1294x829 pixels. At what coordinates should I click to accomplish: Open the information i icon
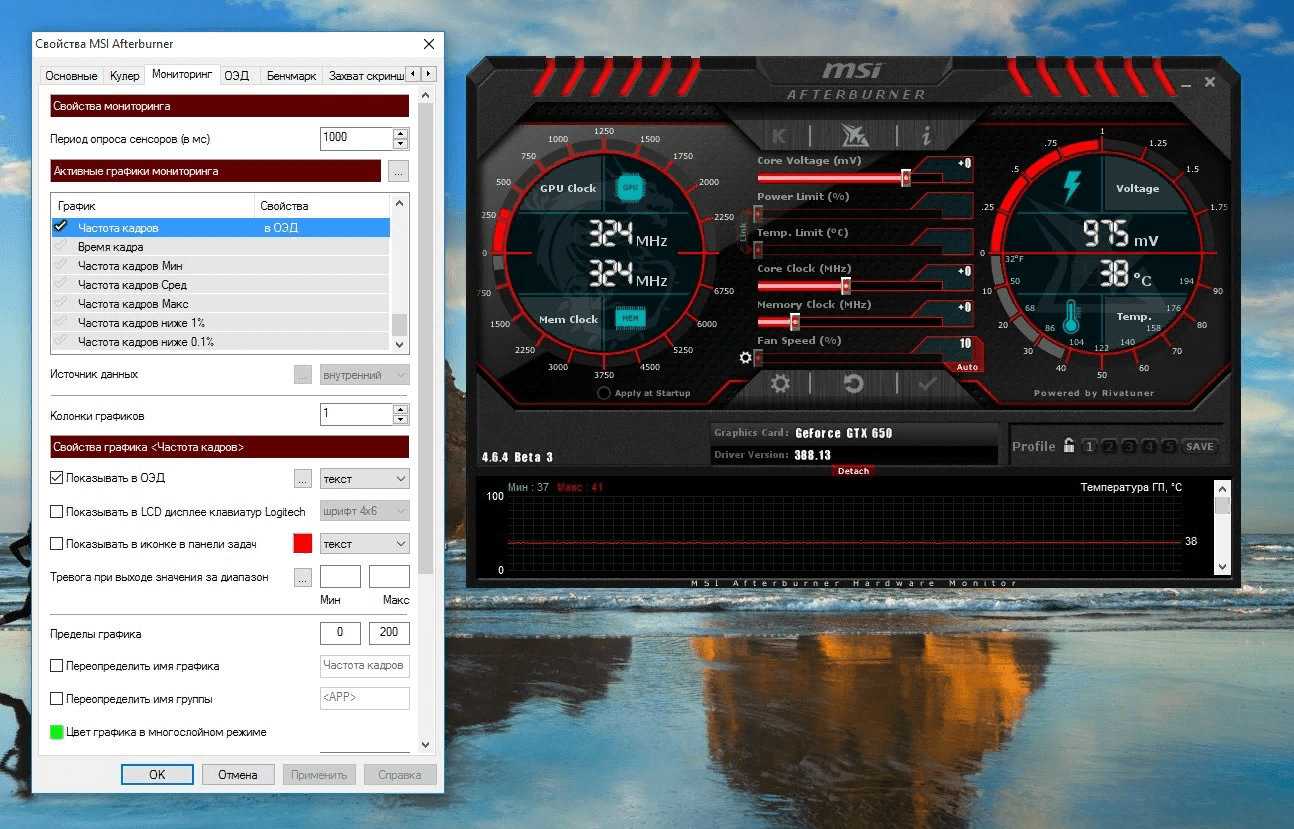[x=926, y=136]
